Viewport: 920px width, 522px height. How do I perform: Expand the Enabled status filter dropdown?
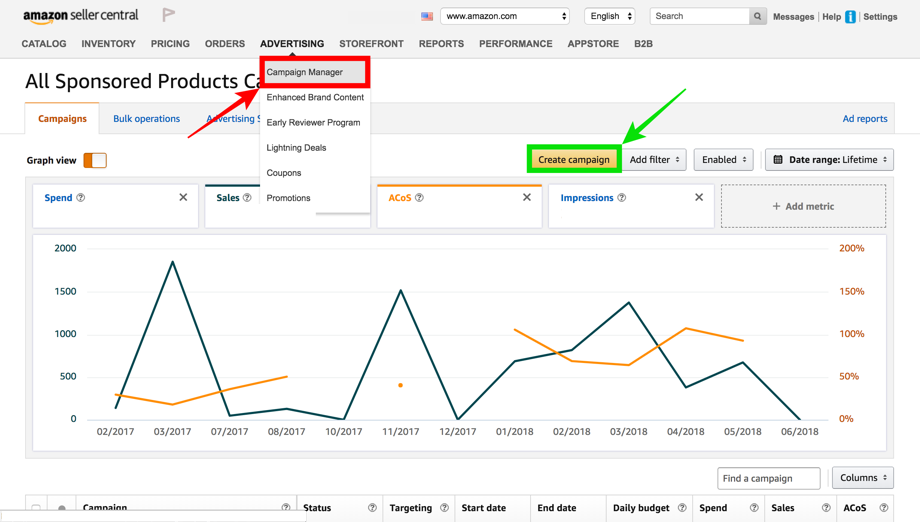[x=723, y=160]
